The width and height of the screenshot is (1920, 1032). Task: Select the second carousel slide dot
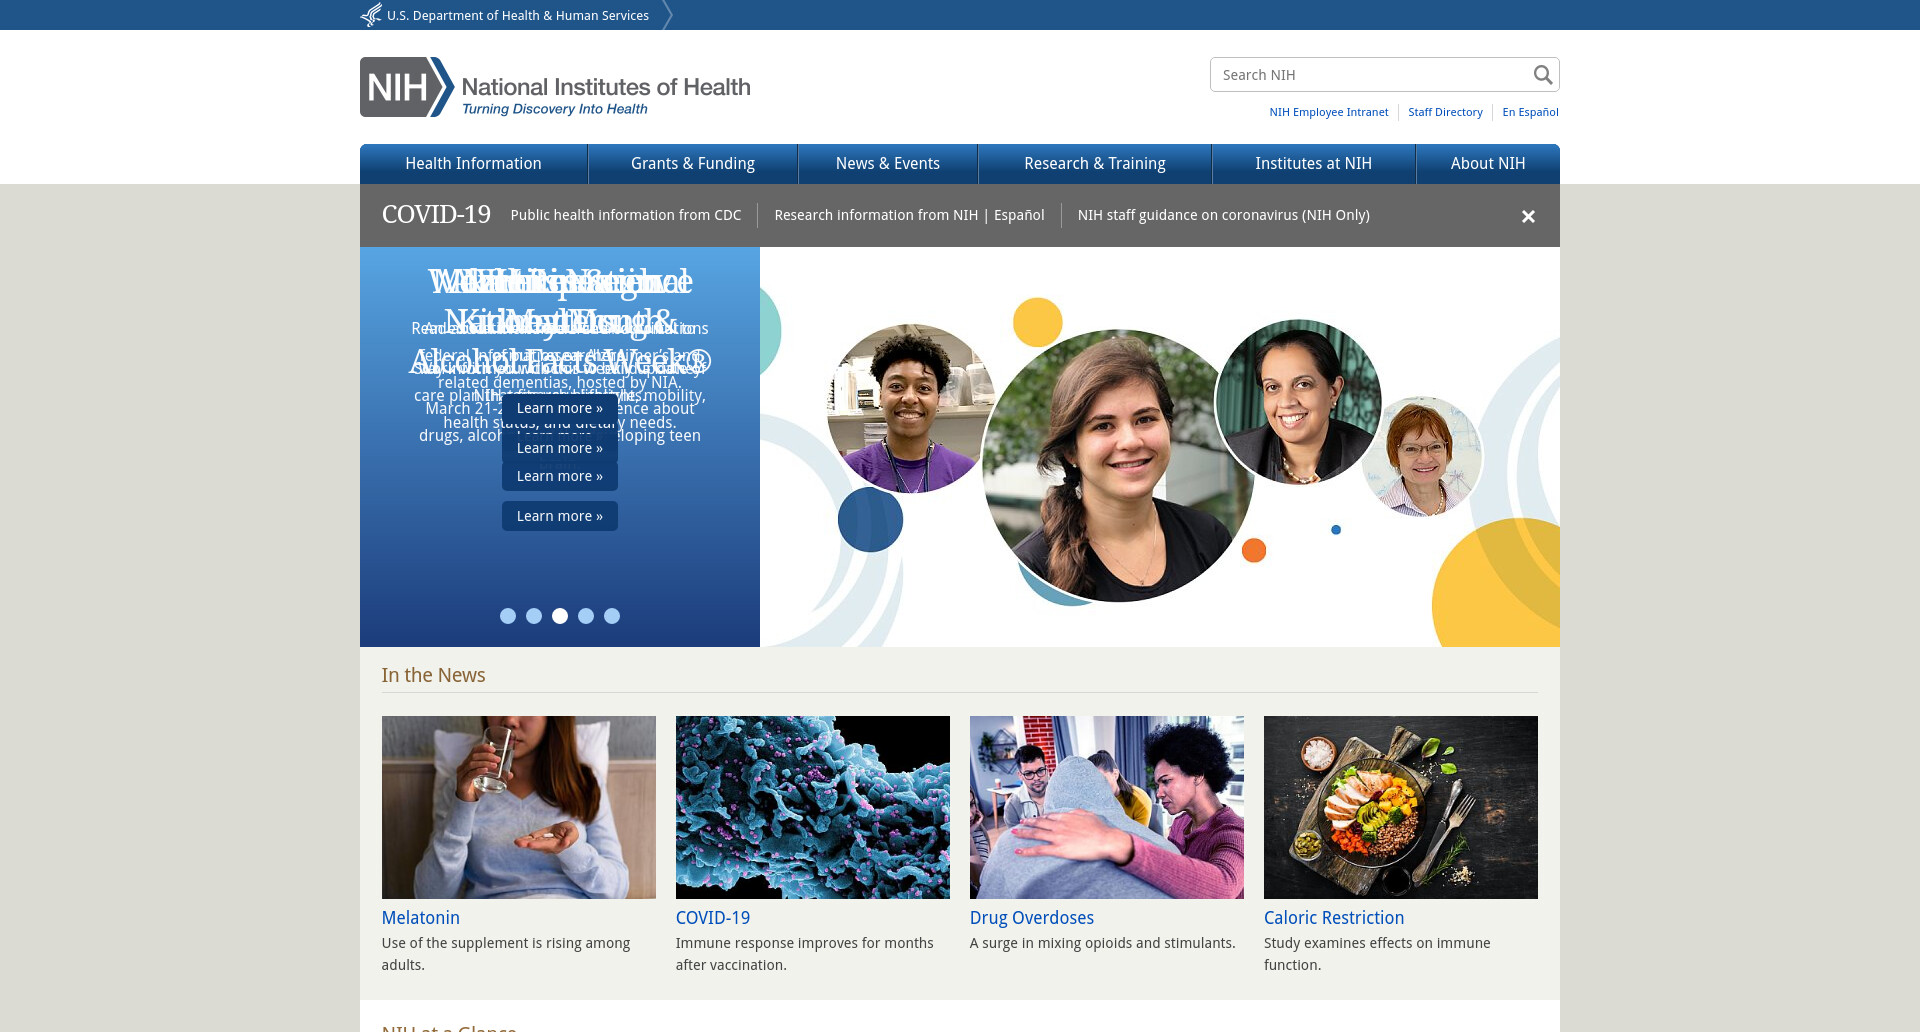[534, 616]
